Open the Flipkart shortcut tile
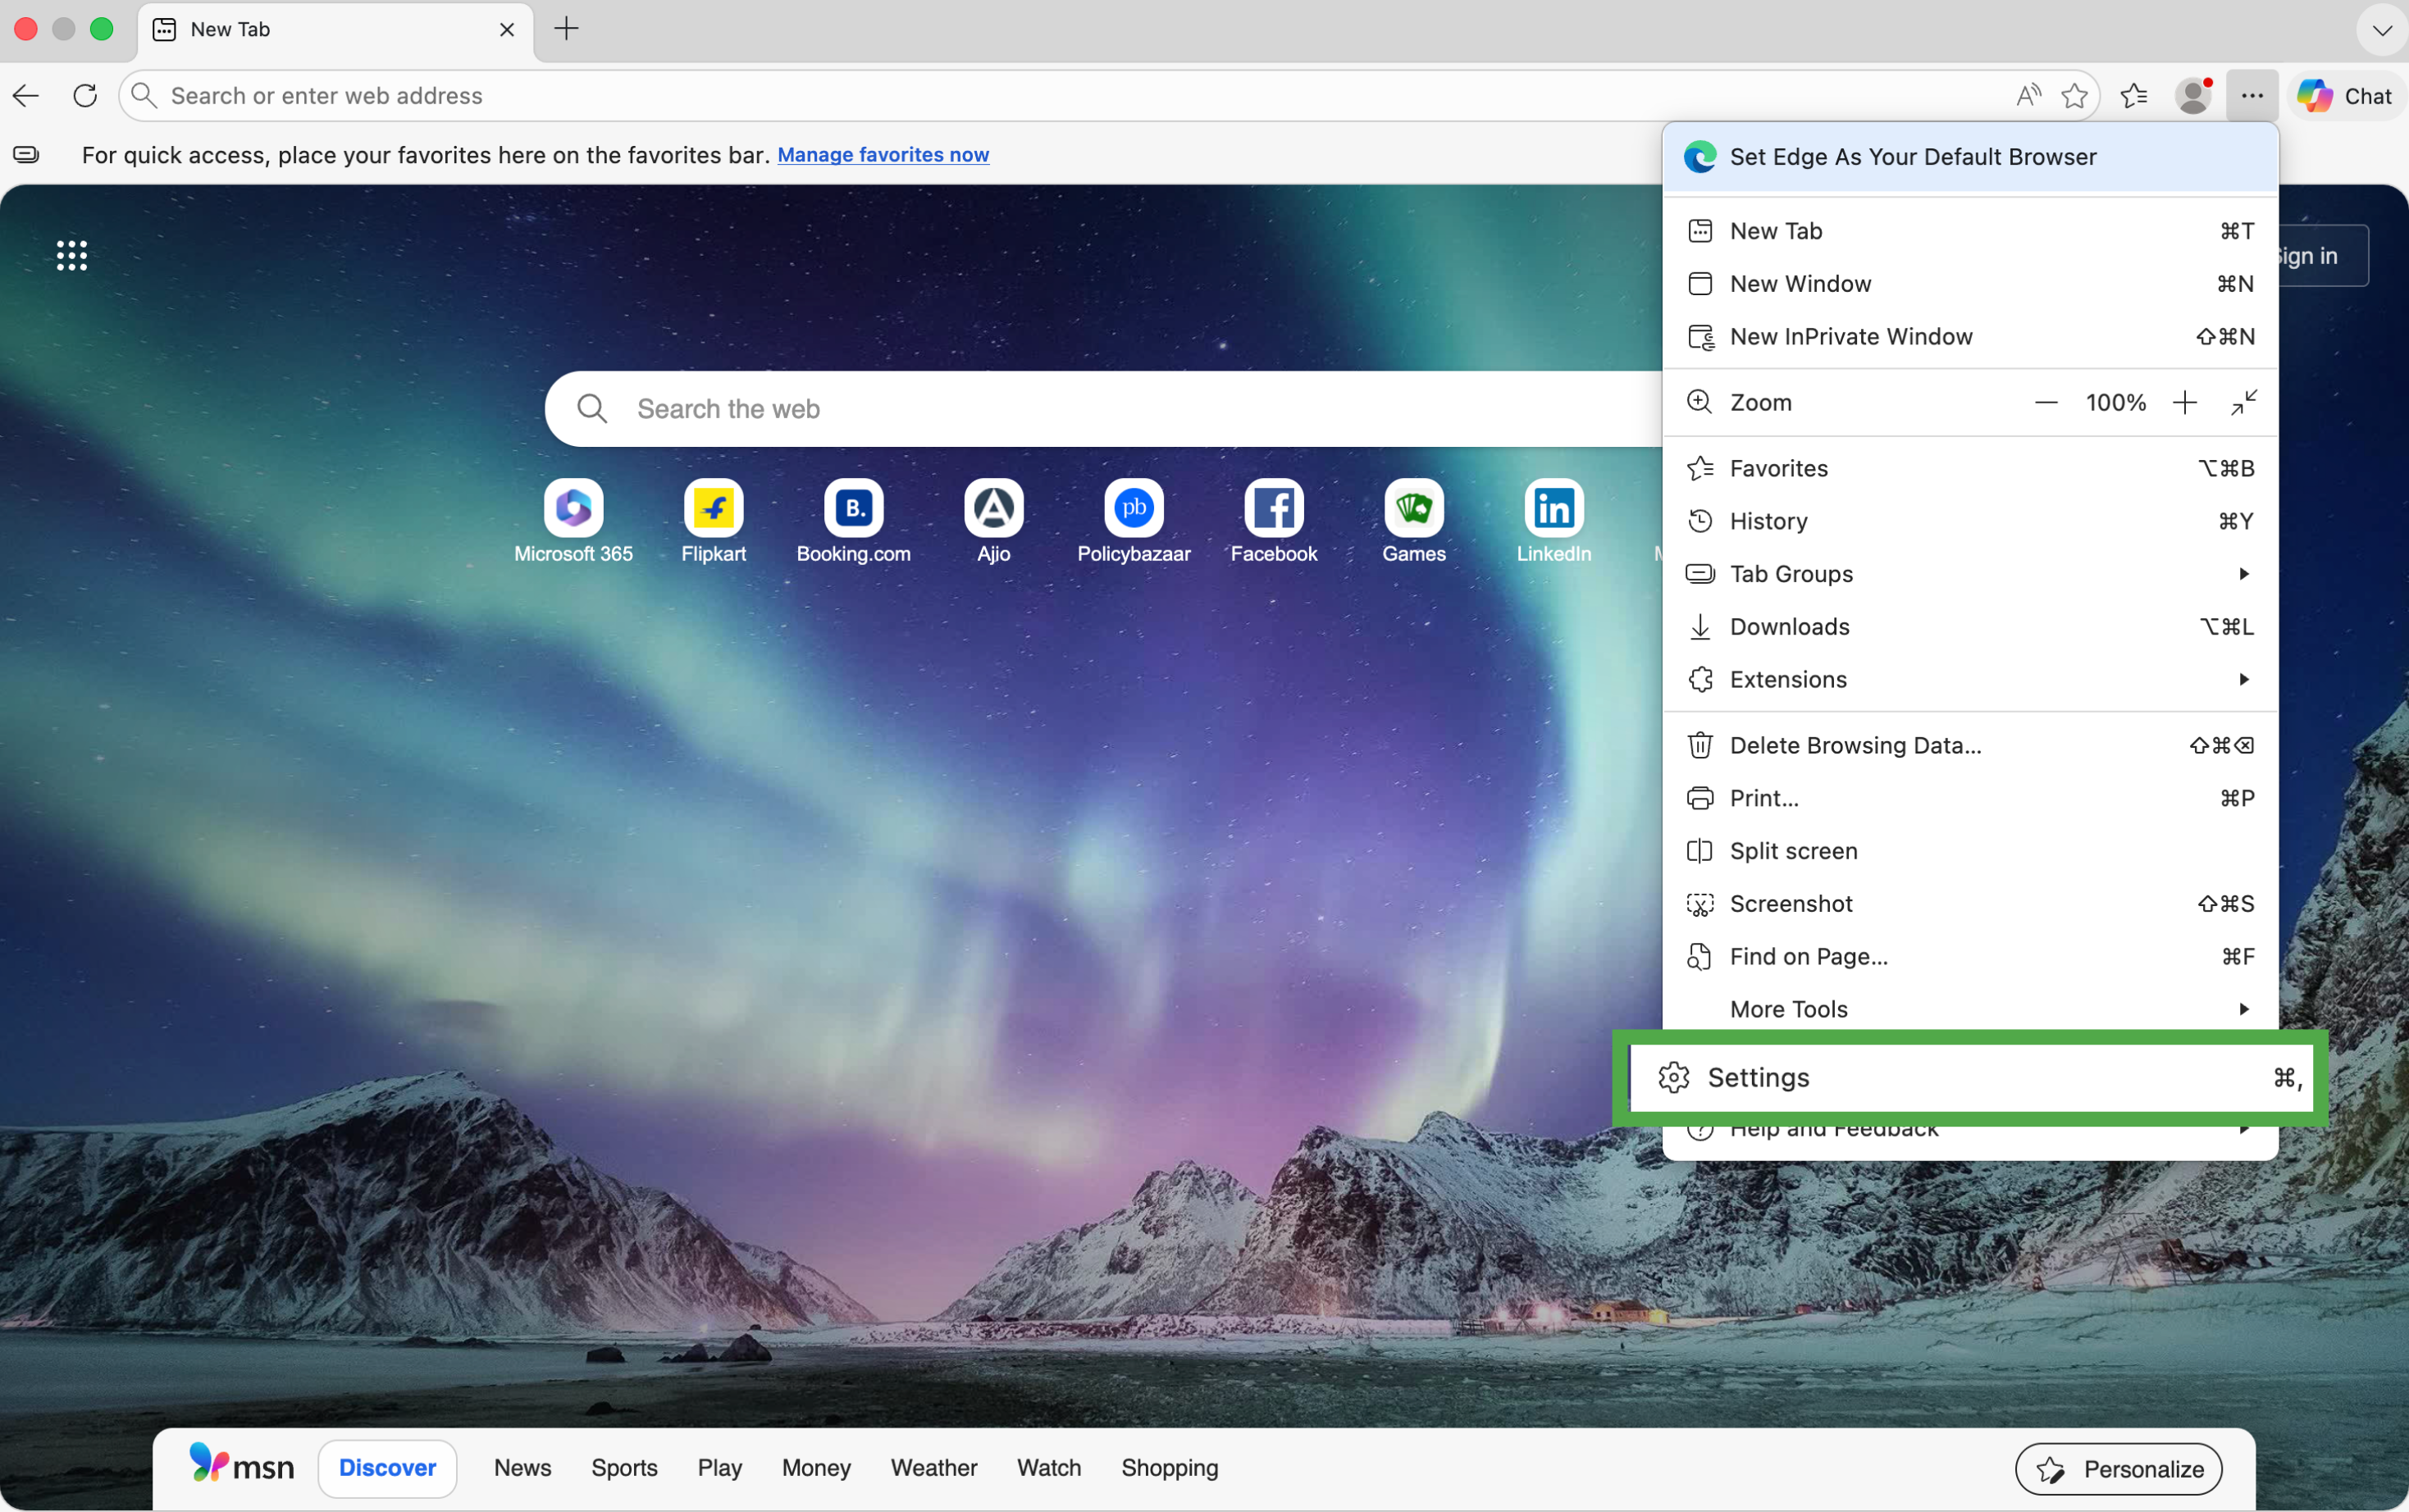Viewport: 2409px width, 1512px height. [713, 522]
